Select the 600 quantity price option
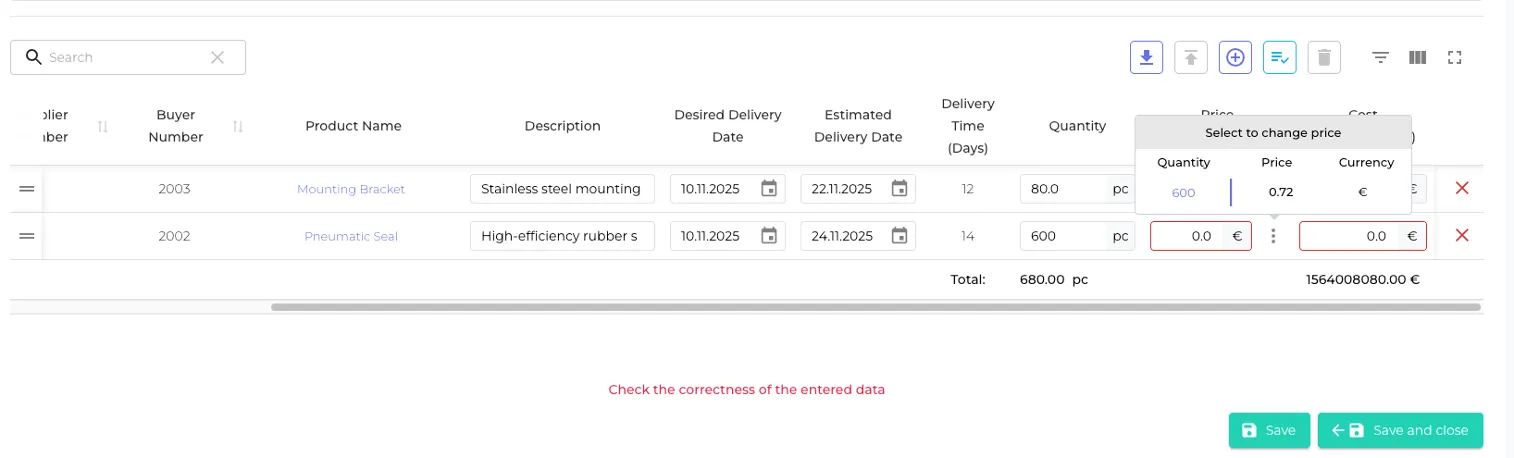The width and height of the screenshot is (1514, 458). coord(1183,193)
